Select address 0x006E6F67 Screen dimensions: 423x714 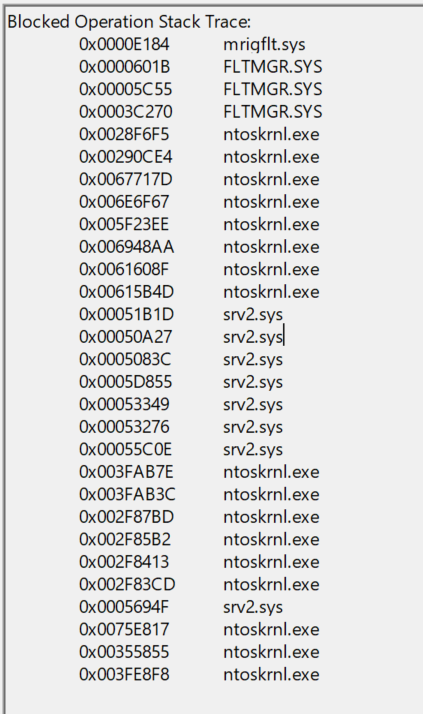124,202
